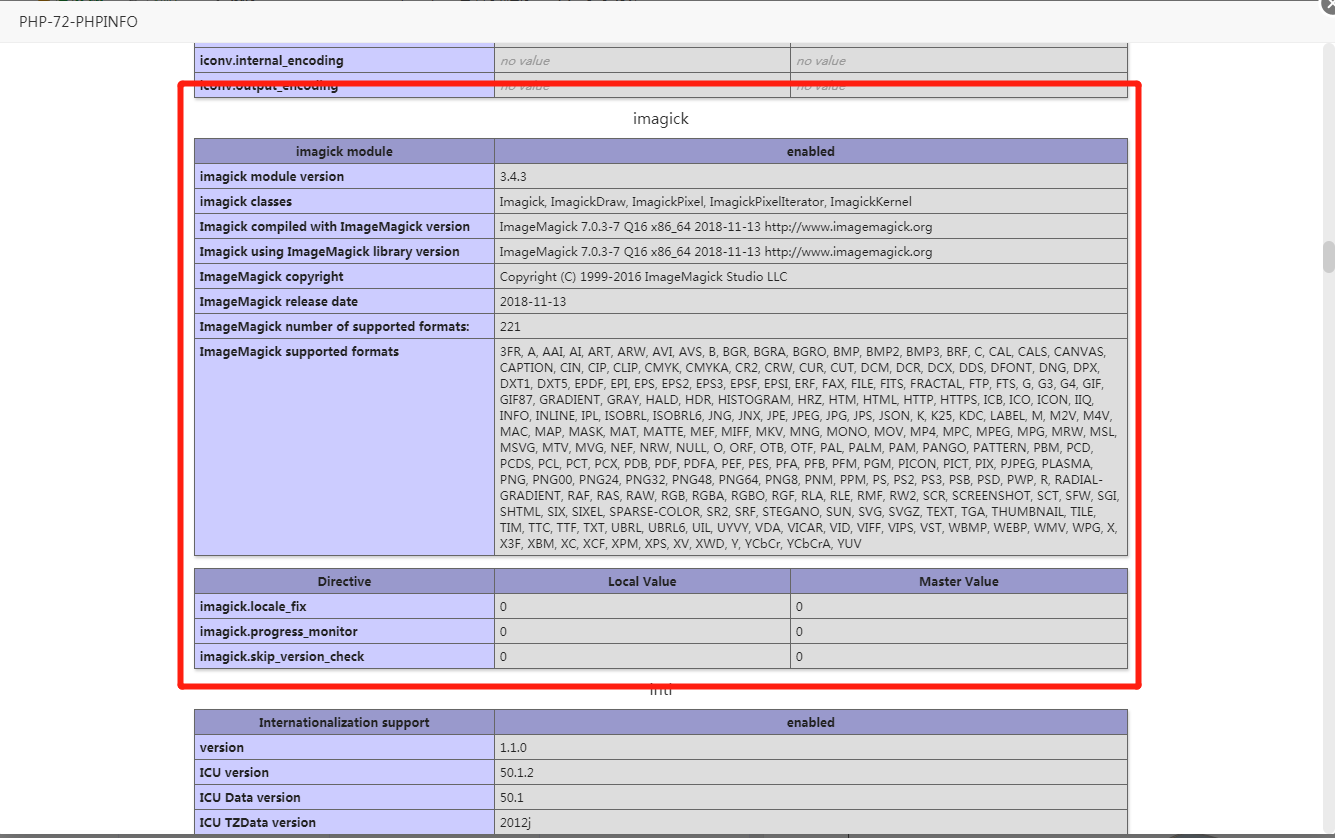Click the supported formats count 221
Viewport: 1335px width, 838px height.
tap(510, 327)
